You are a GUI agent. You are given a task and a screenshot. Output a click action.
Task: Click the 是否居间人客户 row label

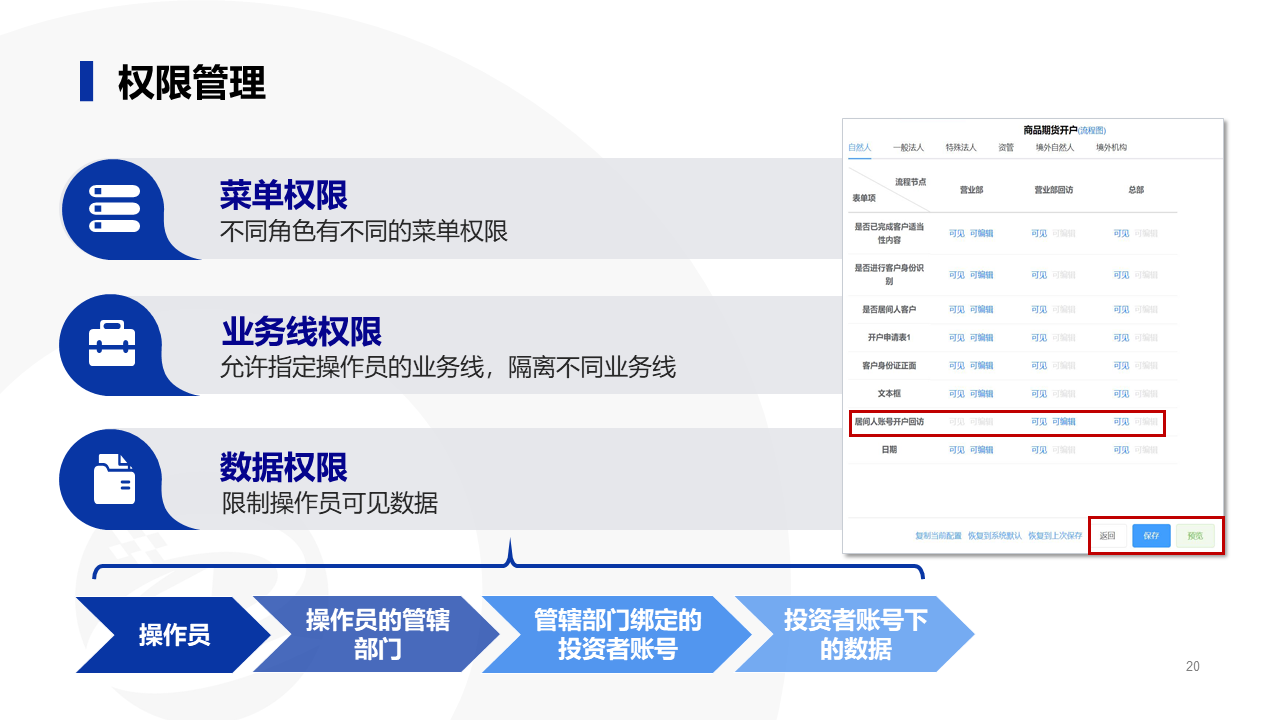(889, 309)
